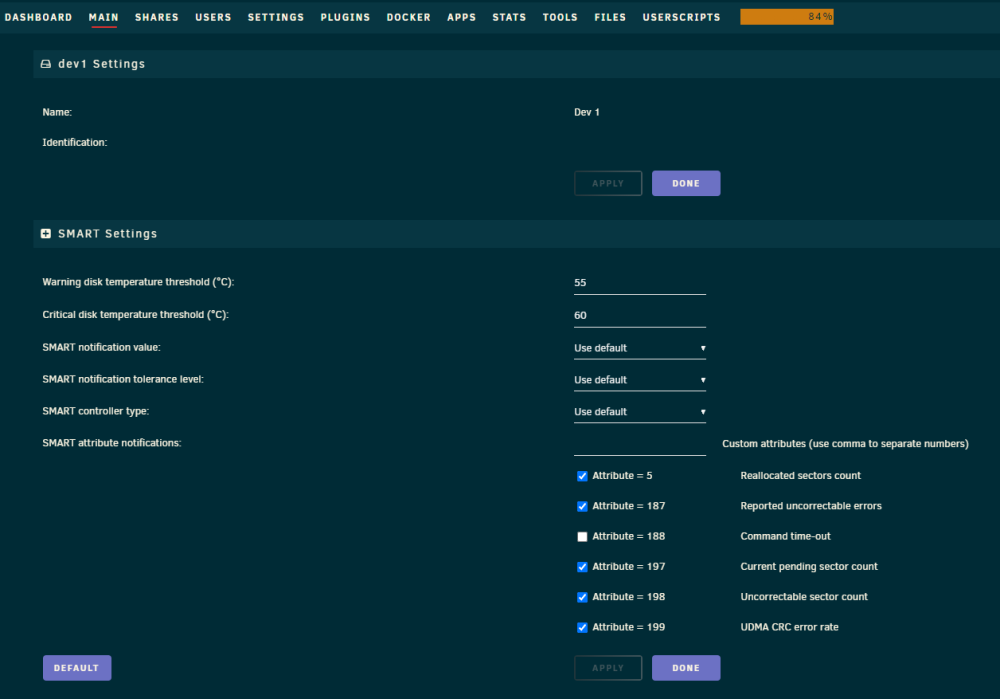1000x699 pixels.
Task: Click the plus icon beside SMART Settings
Action: click(46, 233)
